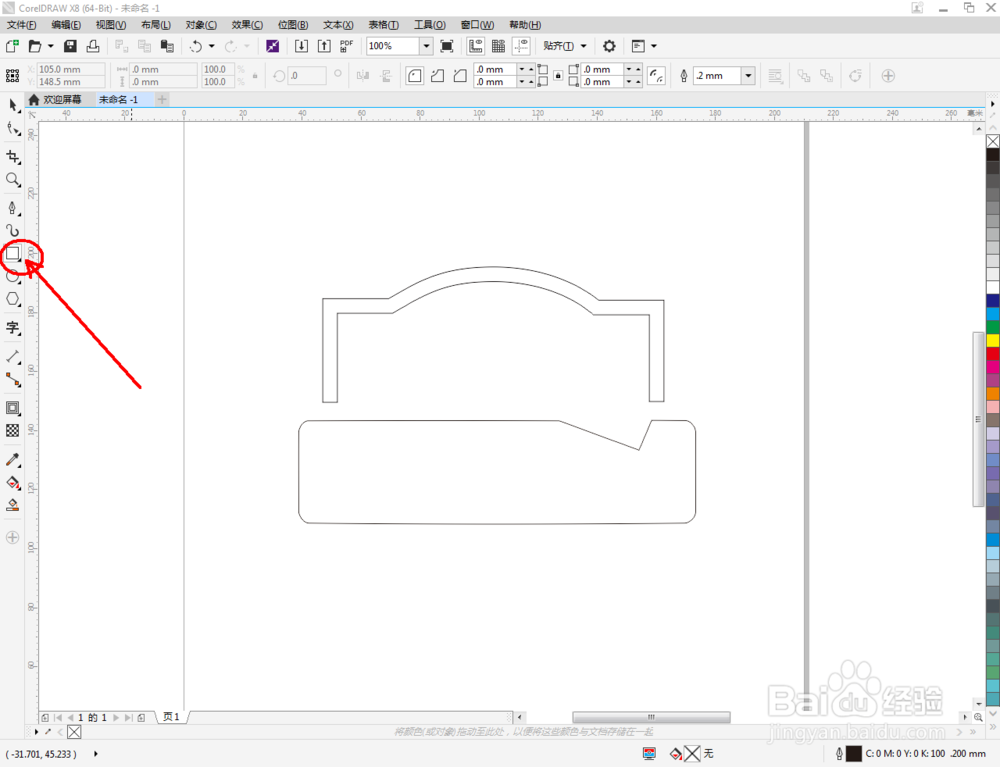Select the Drop Shadow tool
The height and width of the screenshot is (767, 1000).
coord(13,408)
